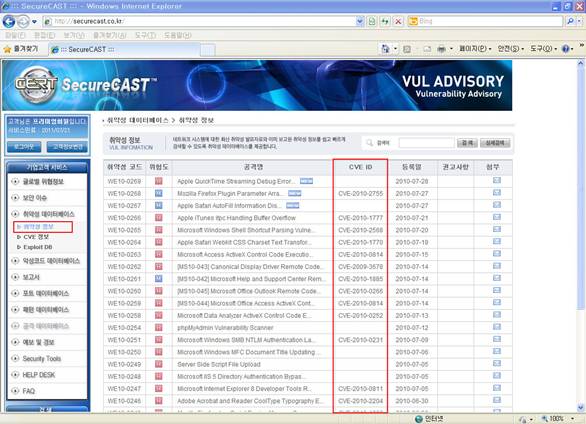Click the 로그아웃 button in account panel
The image size is (586, 424).
click(24, 147)
